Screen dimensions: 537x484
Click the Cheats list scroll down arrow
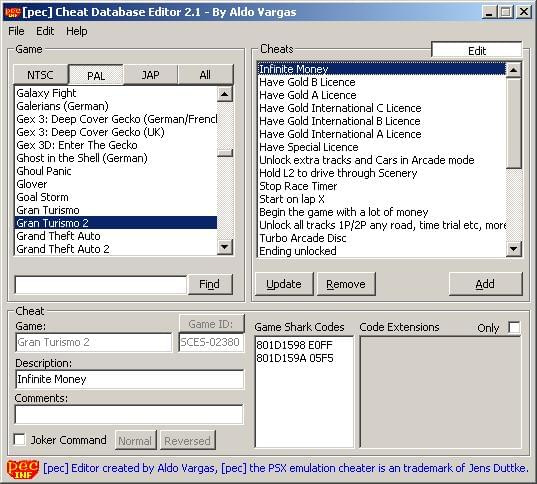513,249
